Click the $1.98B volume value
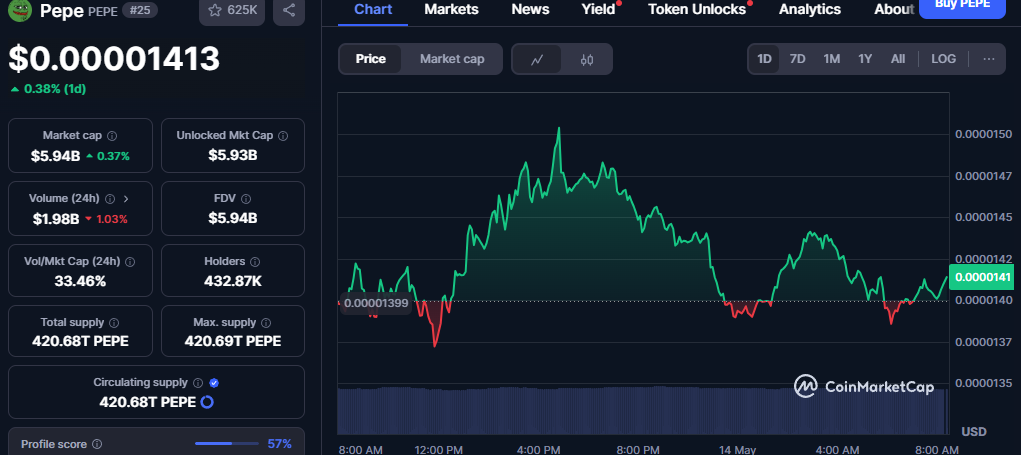 click(56, 219)
